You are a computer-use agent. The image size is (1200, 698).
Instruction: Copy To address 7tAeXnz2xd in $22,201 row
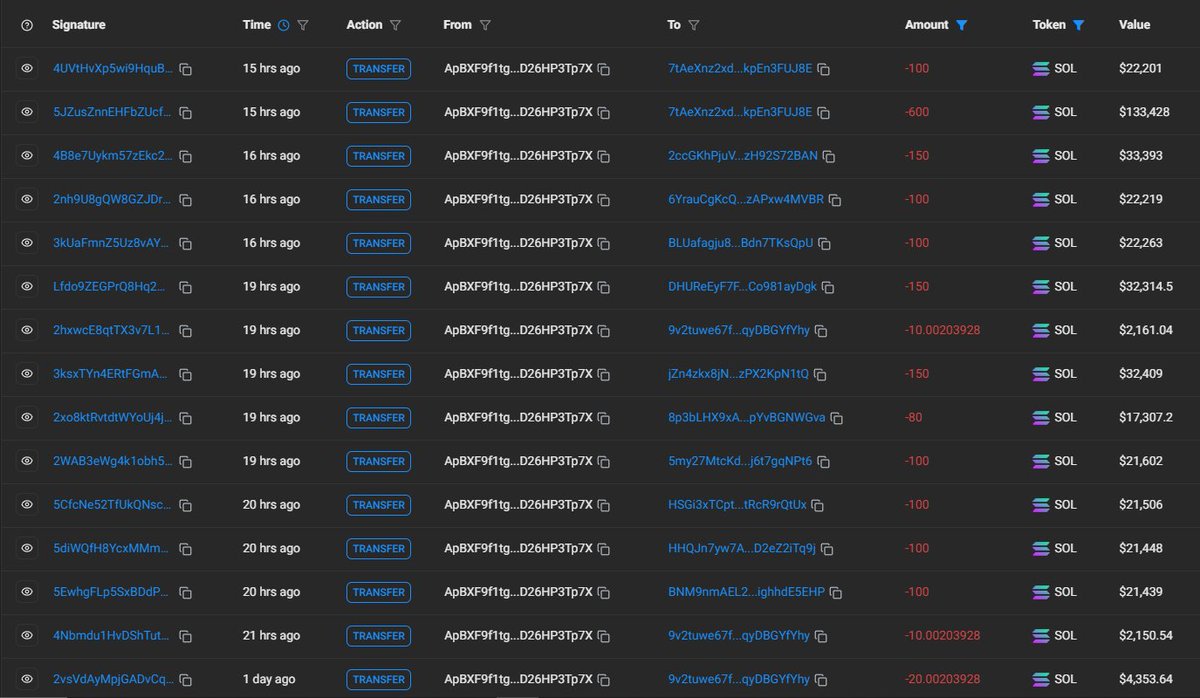(823, 69)
